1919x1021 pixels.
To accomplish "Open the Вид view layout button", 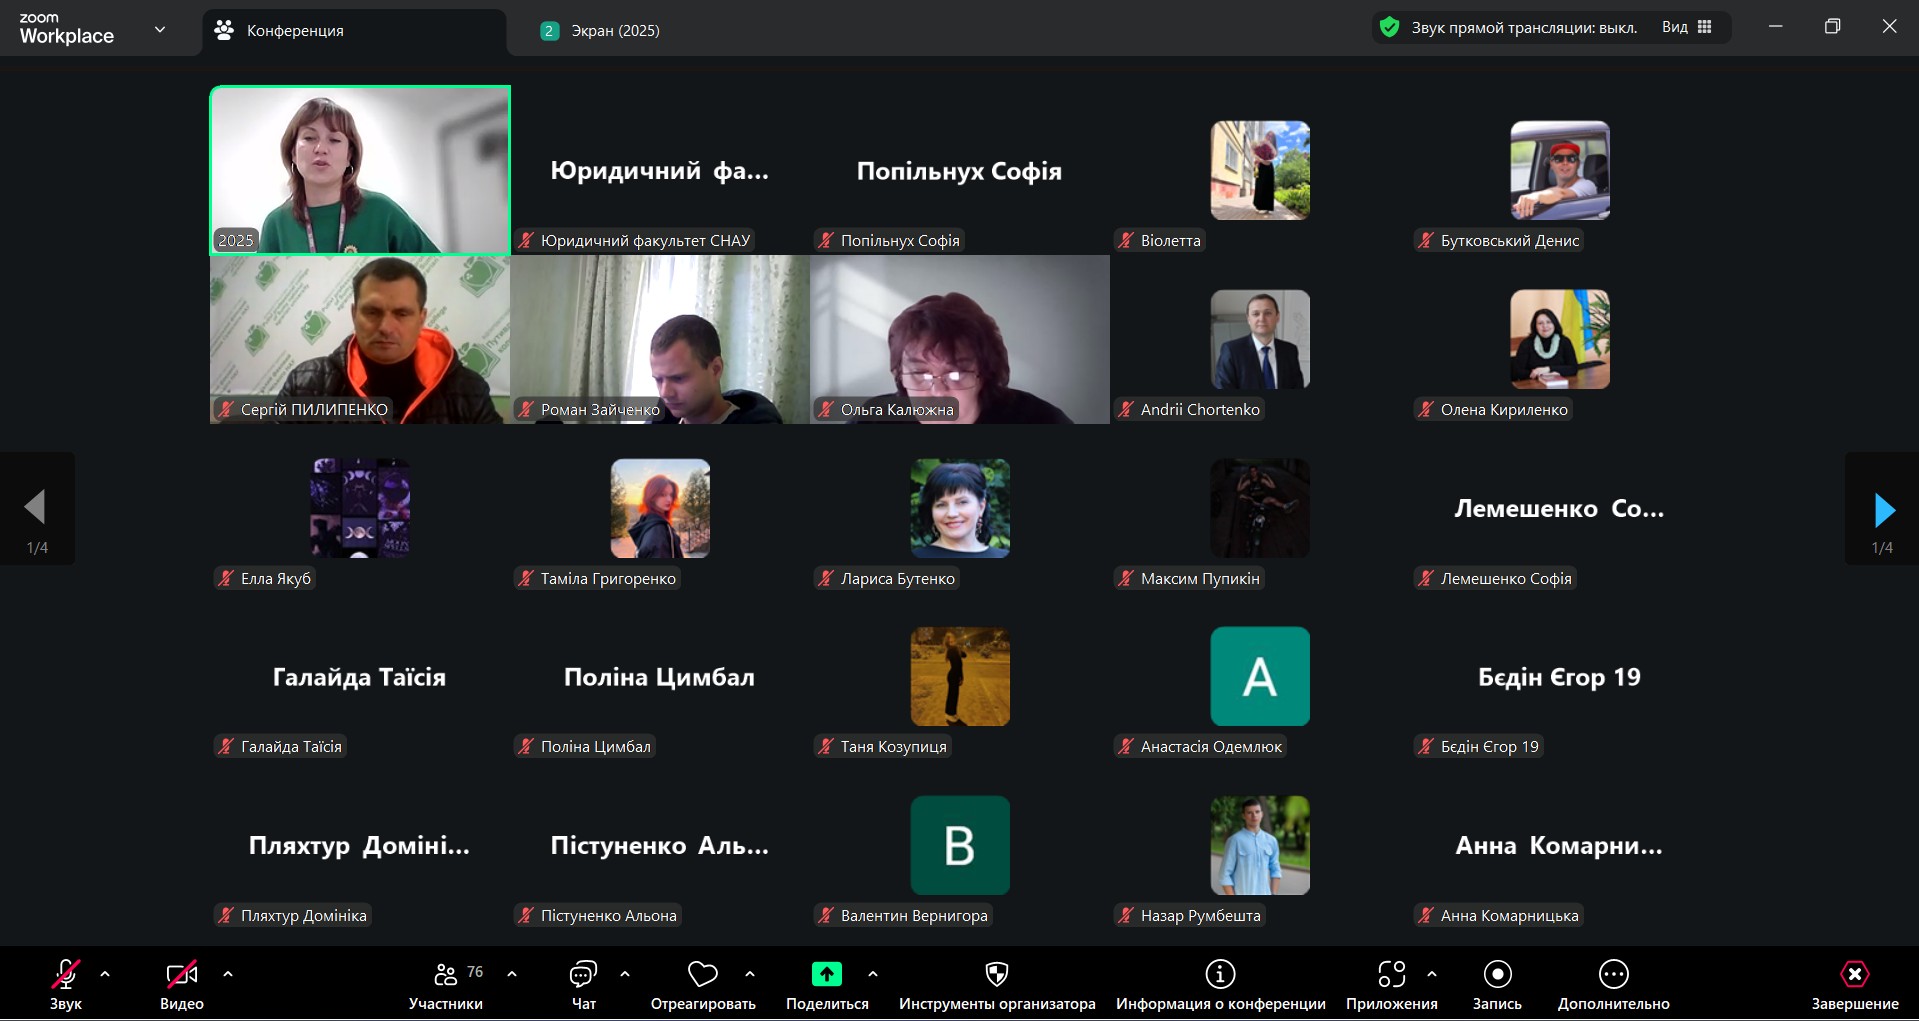I will [x=1687, y=28].
